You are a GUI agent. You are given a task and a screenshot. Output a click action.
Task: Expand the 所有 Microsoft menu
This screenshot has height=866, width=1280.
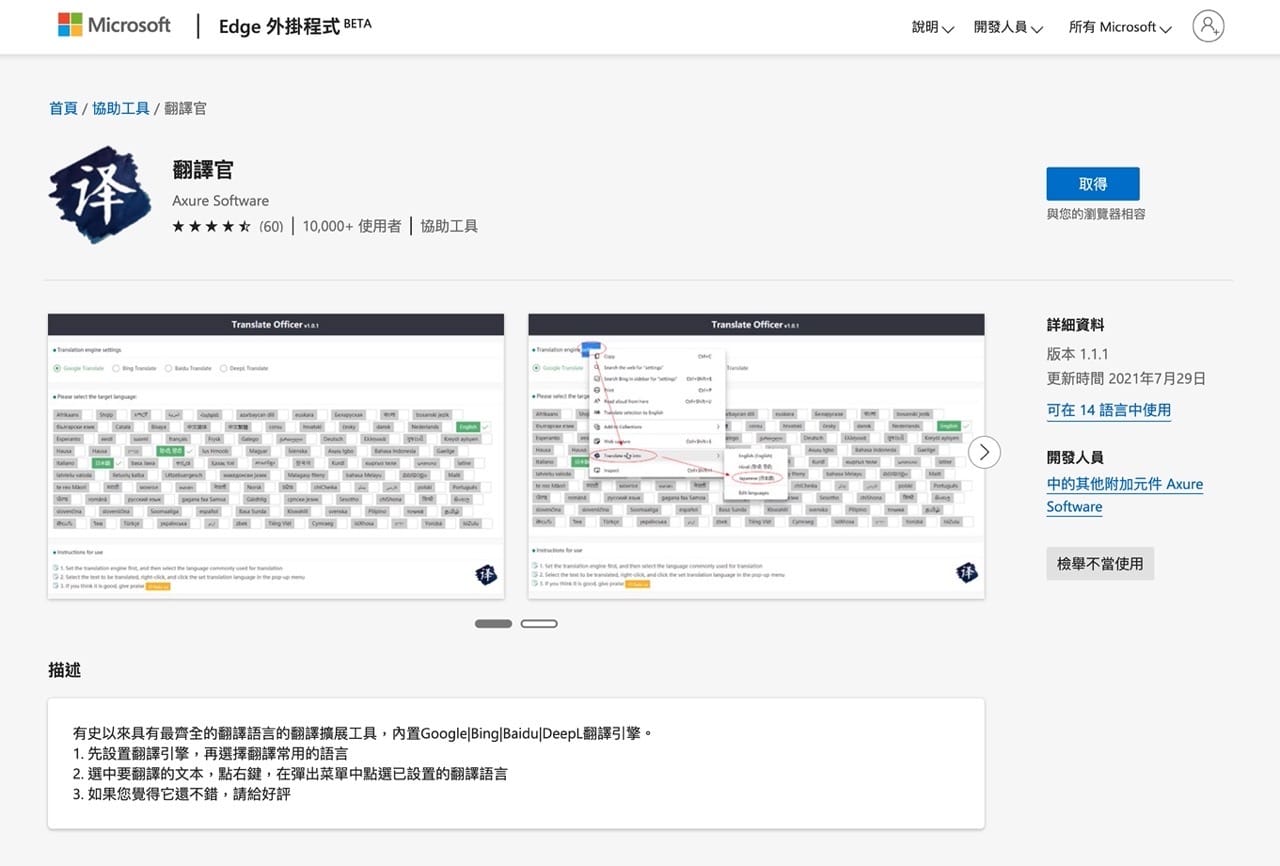pos(1120,28)
